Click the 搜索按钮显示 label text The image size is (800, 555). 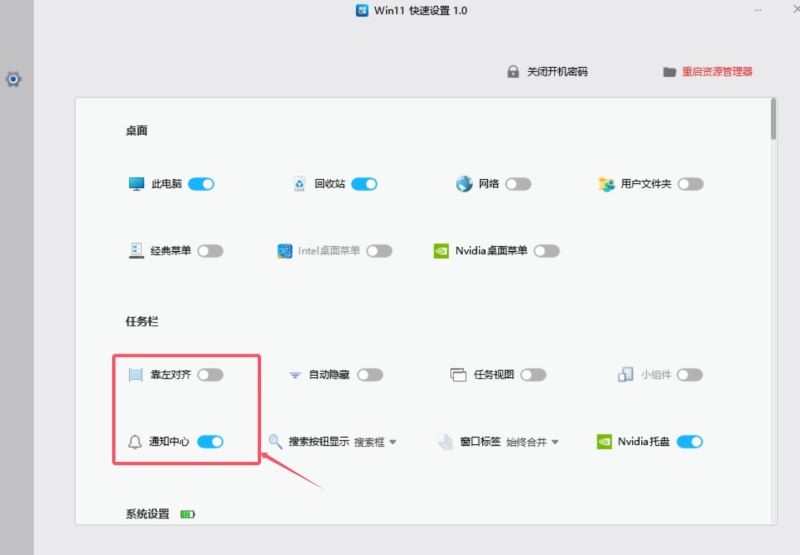[319, 442]
